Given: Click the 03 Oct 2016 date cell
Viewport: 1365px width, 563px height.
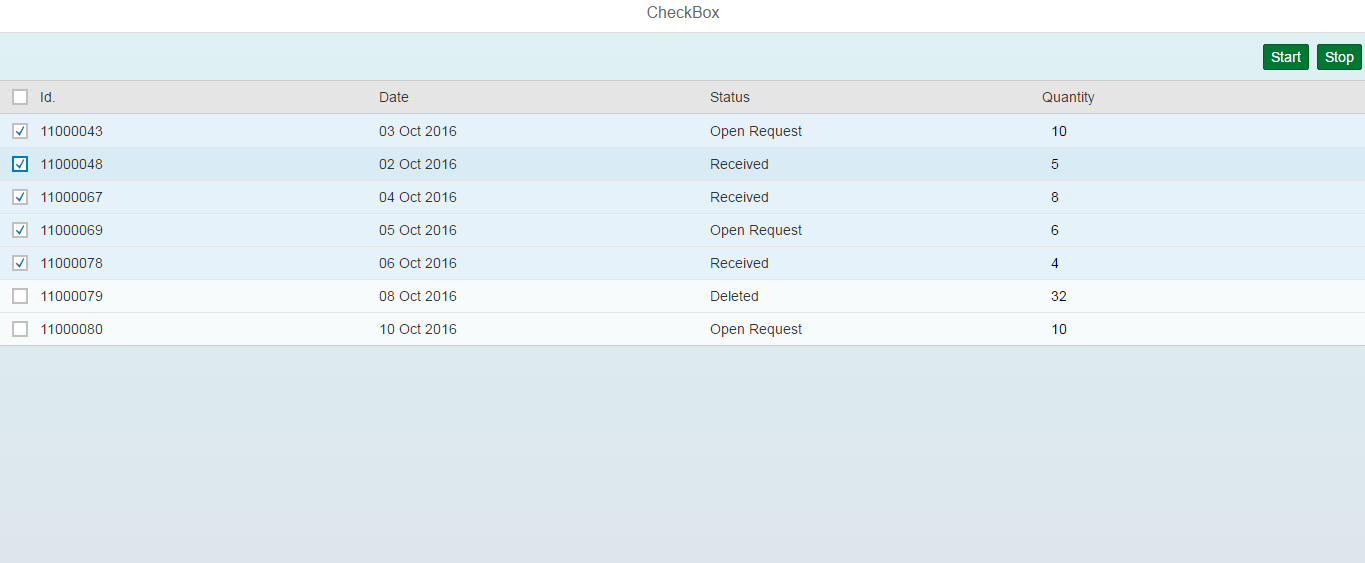Looking at the screenshot, I should (418, 131).
